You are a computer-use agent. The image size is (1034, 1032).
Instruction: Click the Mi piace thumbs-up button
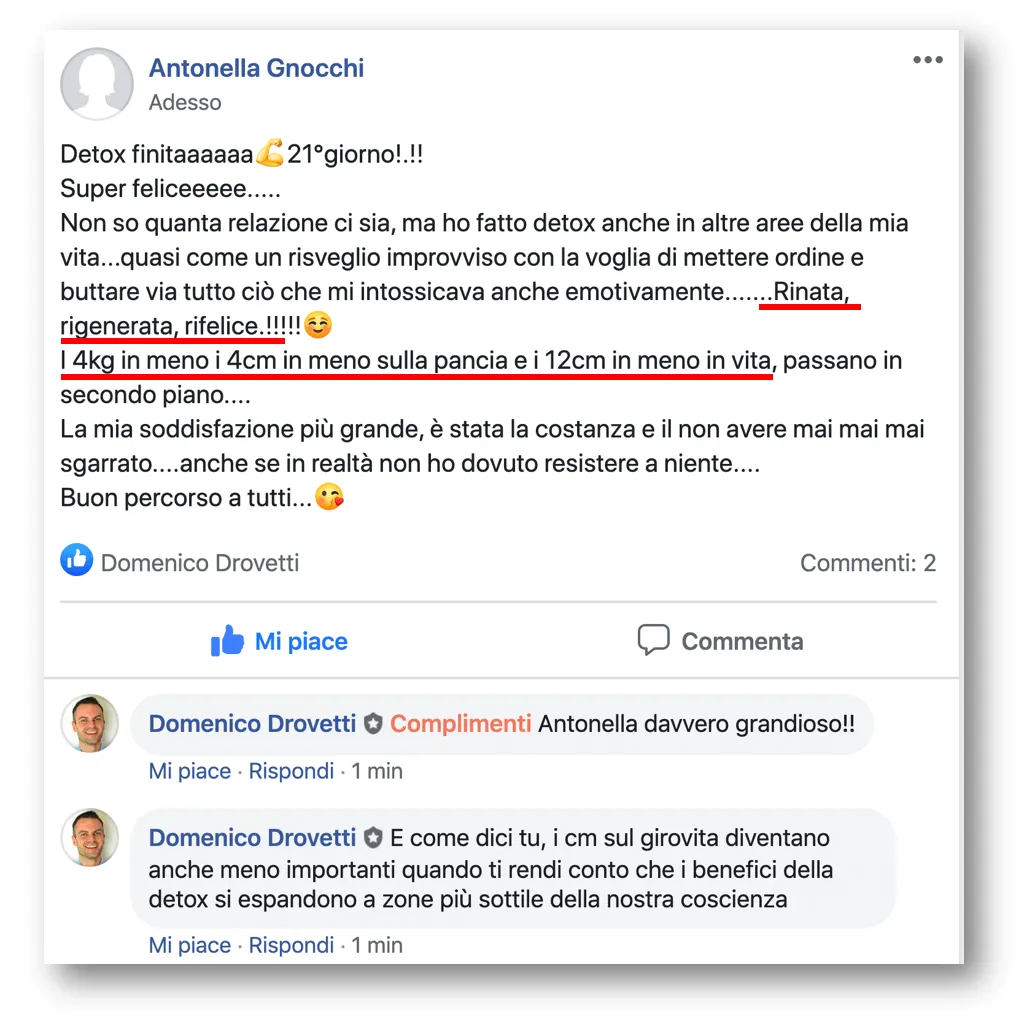[279, 640]
